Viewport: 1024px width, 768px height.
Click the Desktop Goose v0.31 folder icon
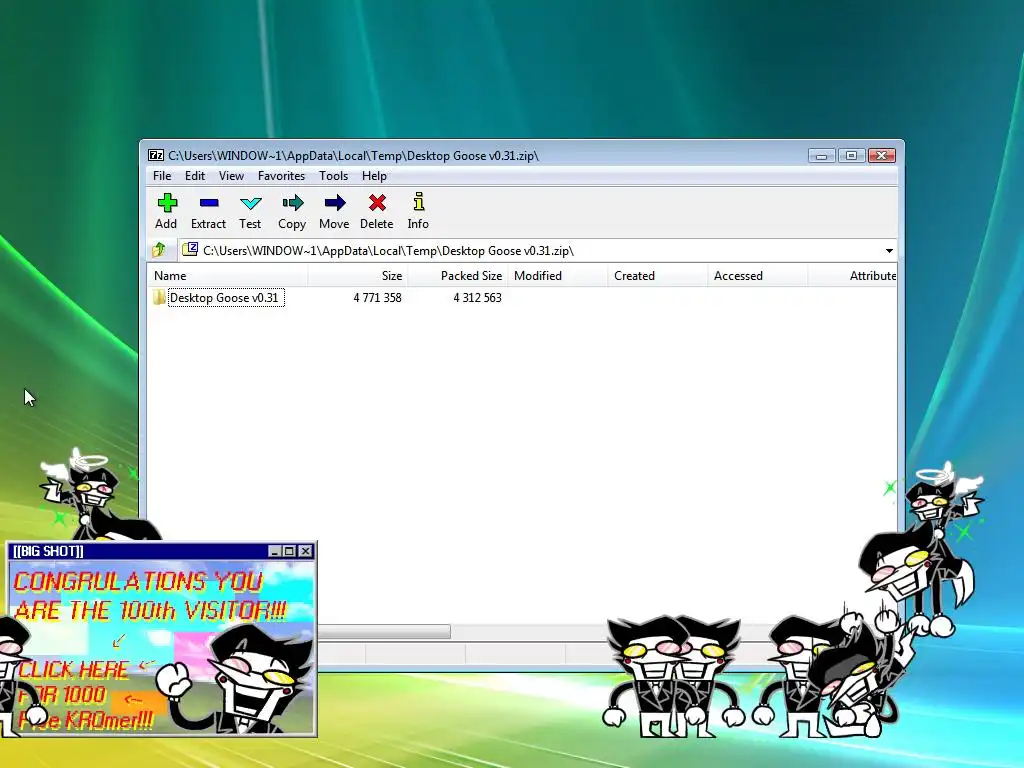pos(159,298)
